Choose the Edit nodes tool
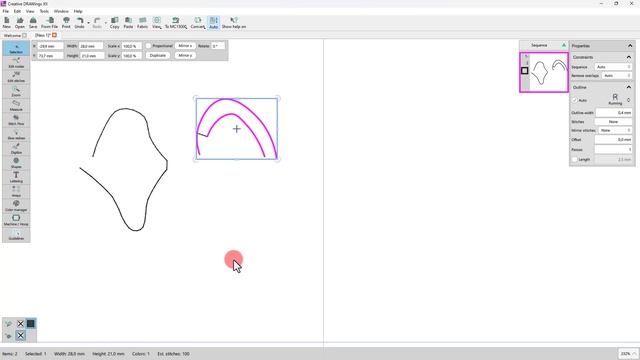 tap(16, 62)
